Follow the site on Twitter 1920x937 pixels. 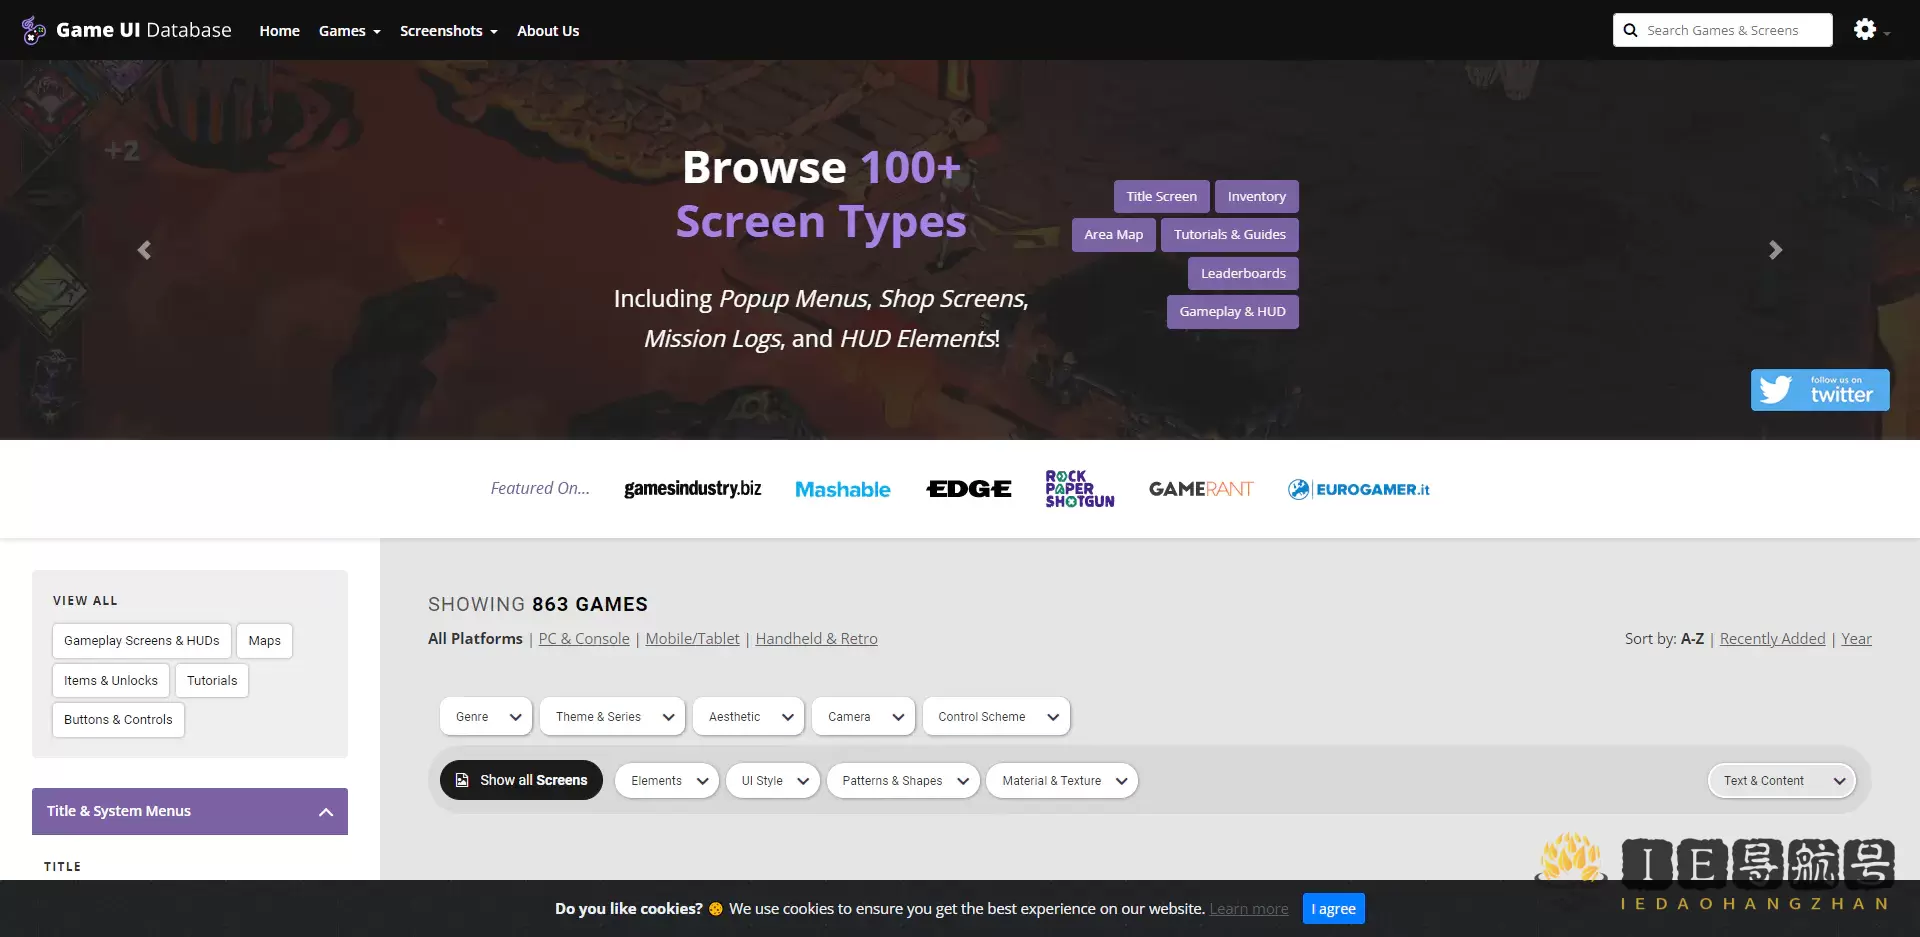1819,390
